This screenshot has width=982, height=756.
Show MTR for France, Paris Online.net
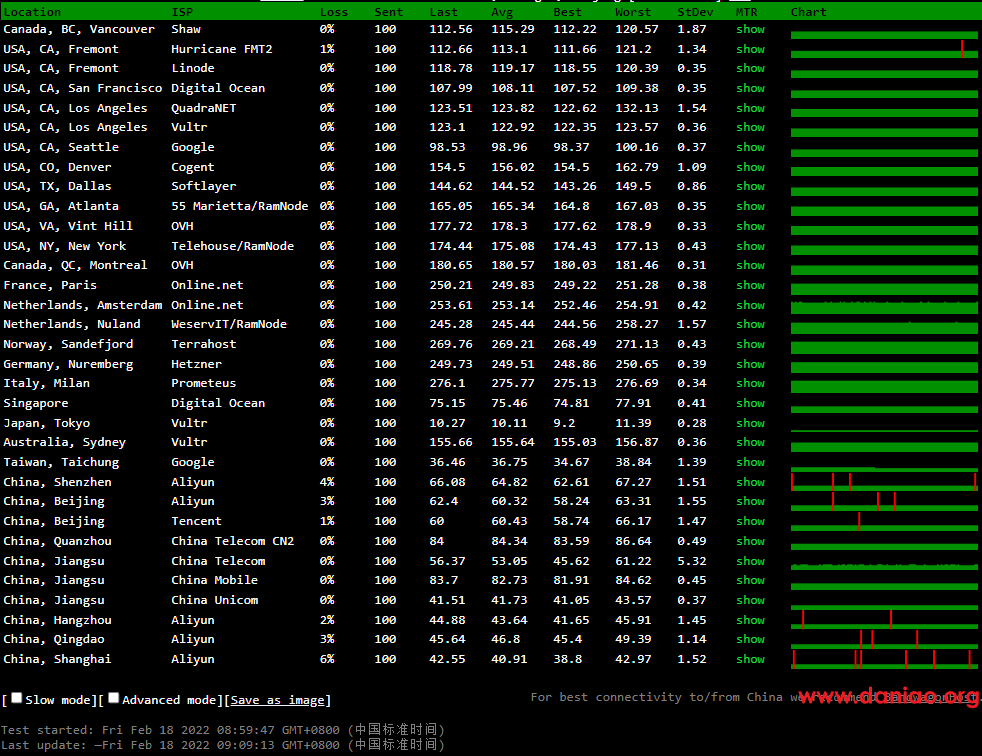pyautogui.click(x=750, y=285)
